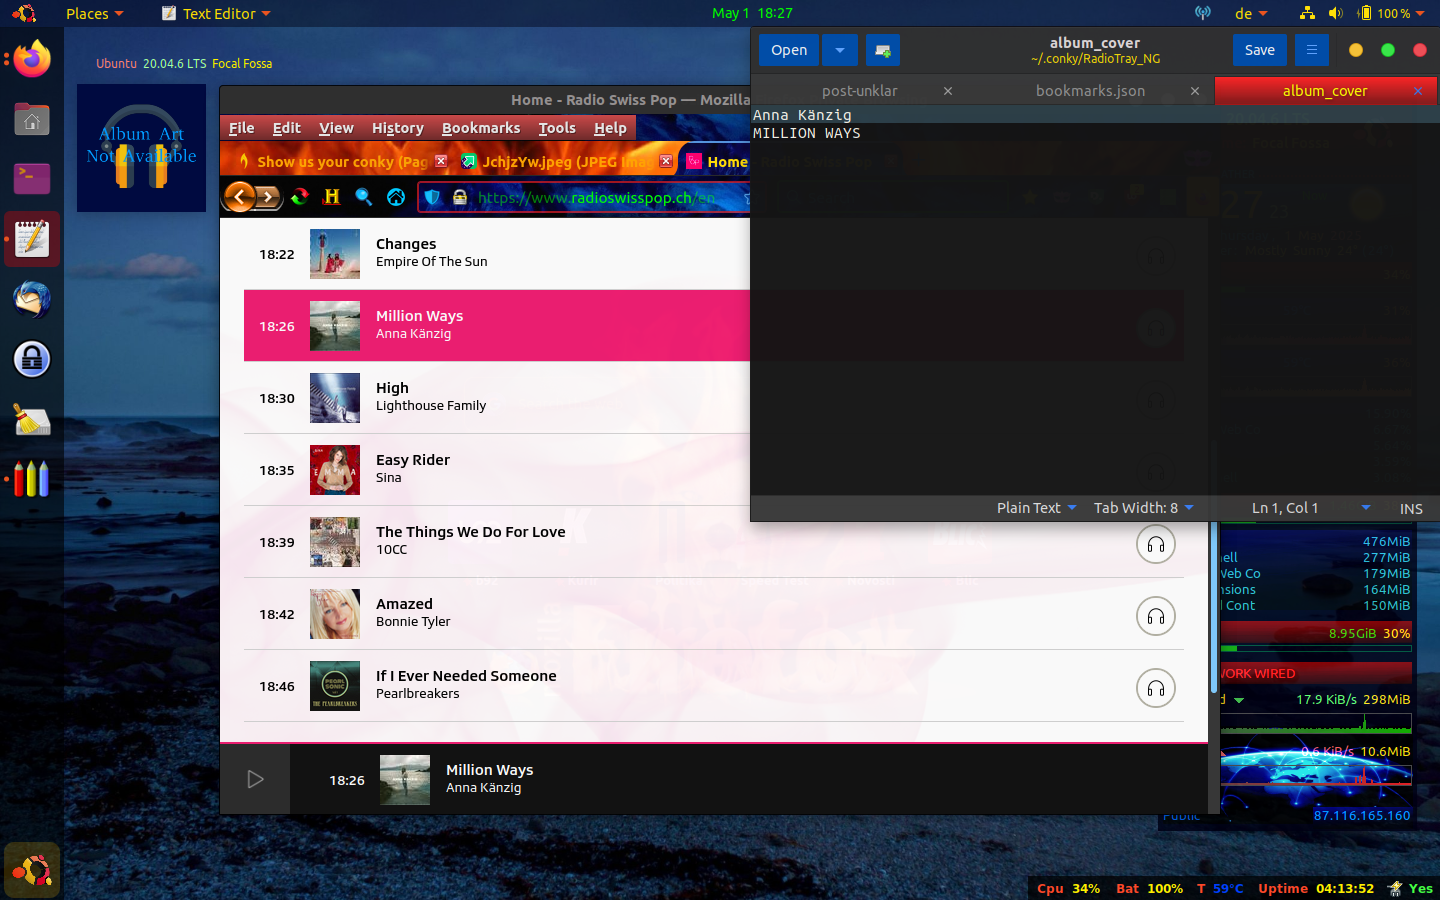Click the High by Lighthouse Family cover
1440x900 pixels.
tap(335, 398)
